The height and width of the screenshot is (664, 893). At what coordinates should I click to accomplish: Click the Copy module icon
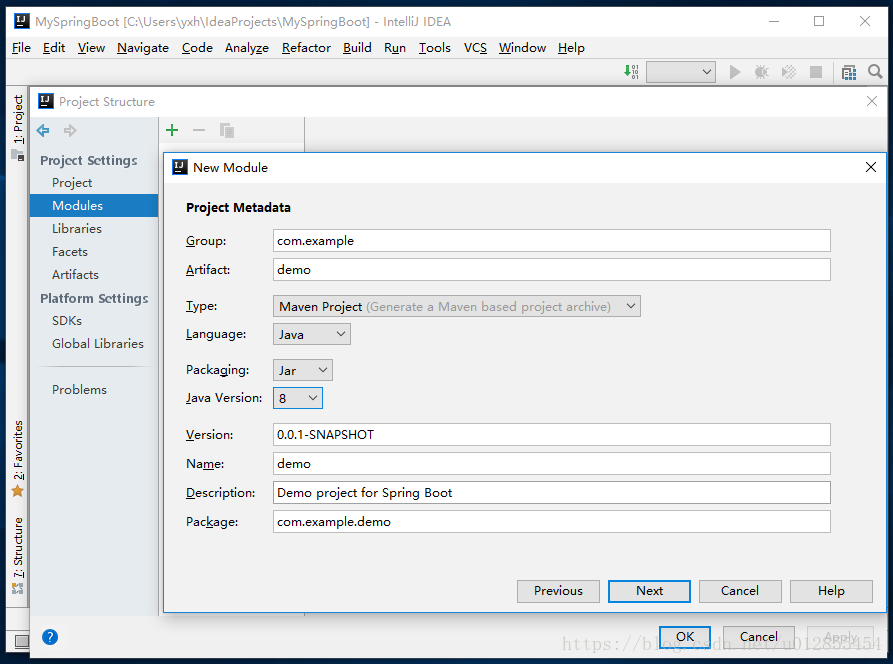pos(227,130)
